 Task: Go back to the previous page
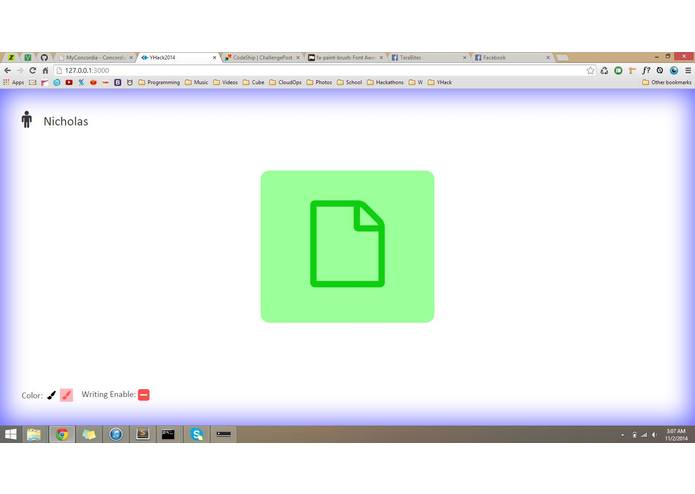8,70
